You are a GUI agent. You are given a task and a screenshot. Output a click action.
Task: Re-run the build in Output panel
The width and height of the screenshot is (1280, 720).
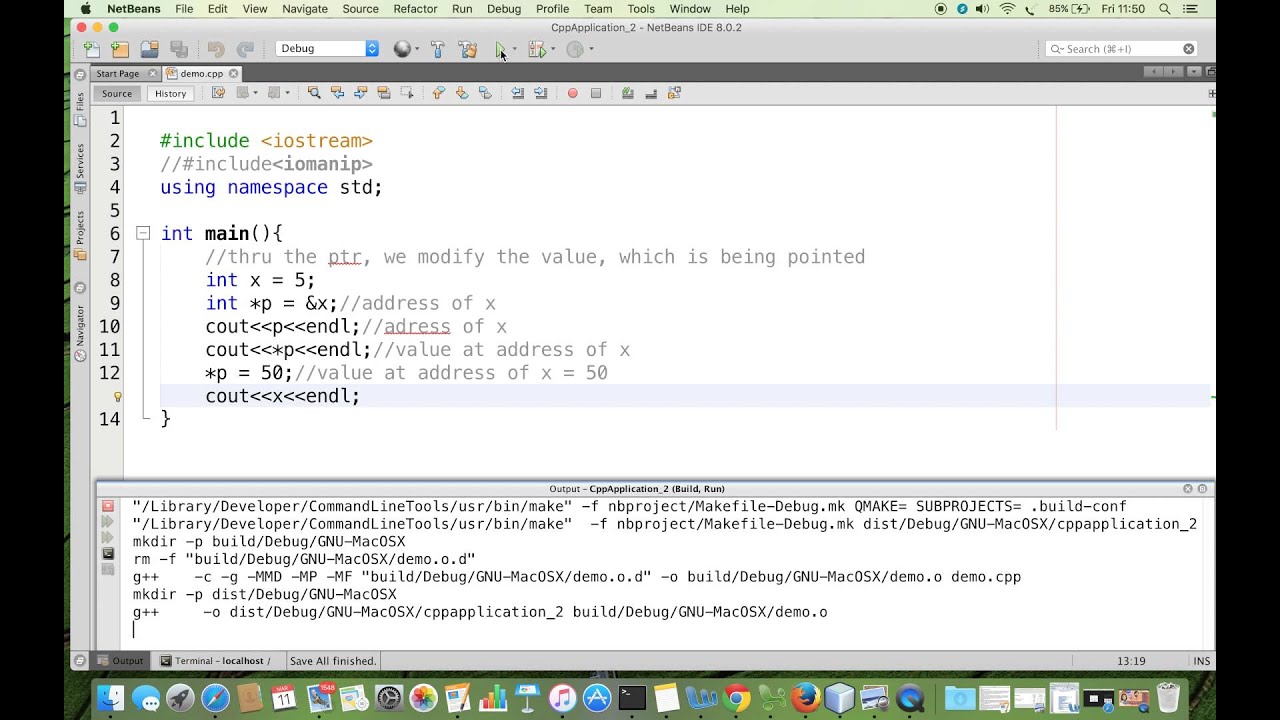point(108,522)
